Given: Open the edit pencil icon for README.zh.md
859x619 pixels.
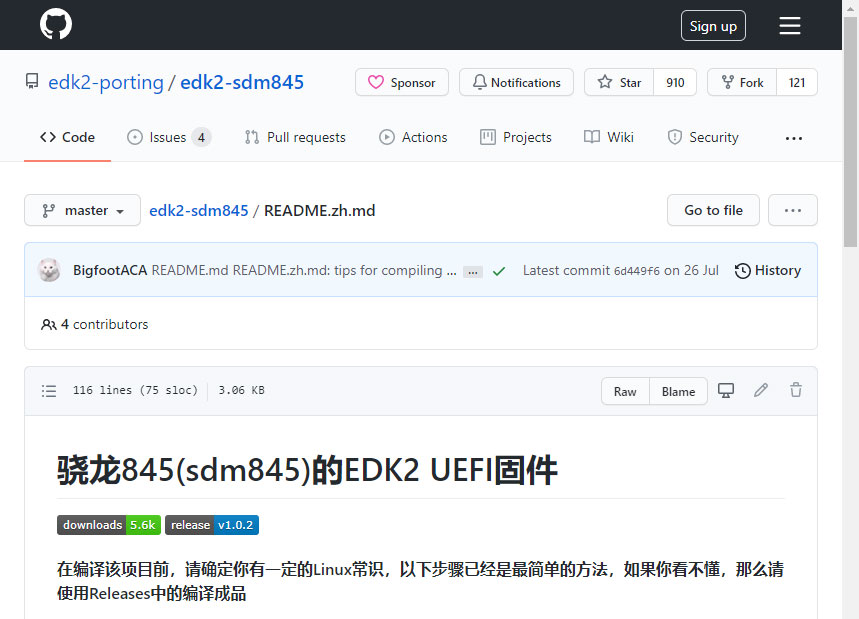Looking at the screenshot, I should pyautogui.click(x=761, y=390).
